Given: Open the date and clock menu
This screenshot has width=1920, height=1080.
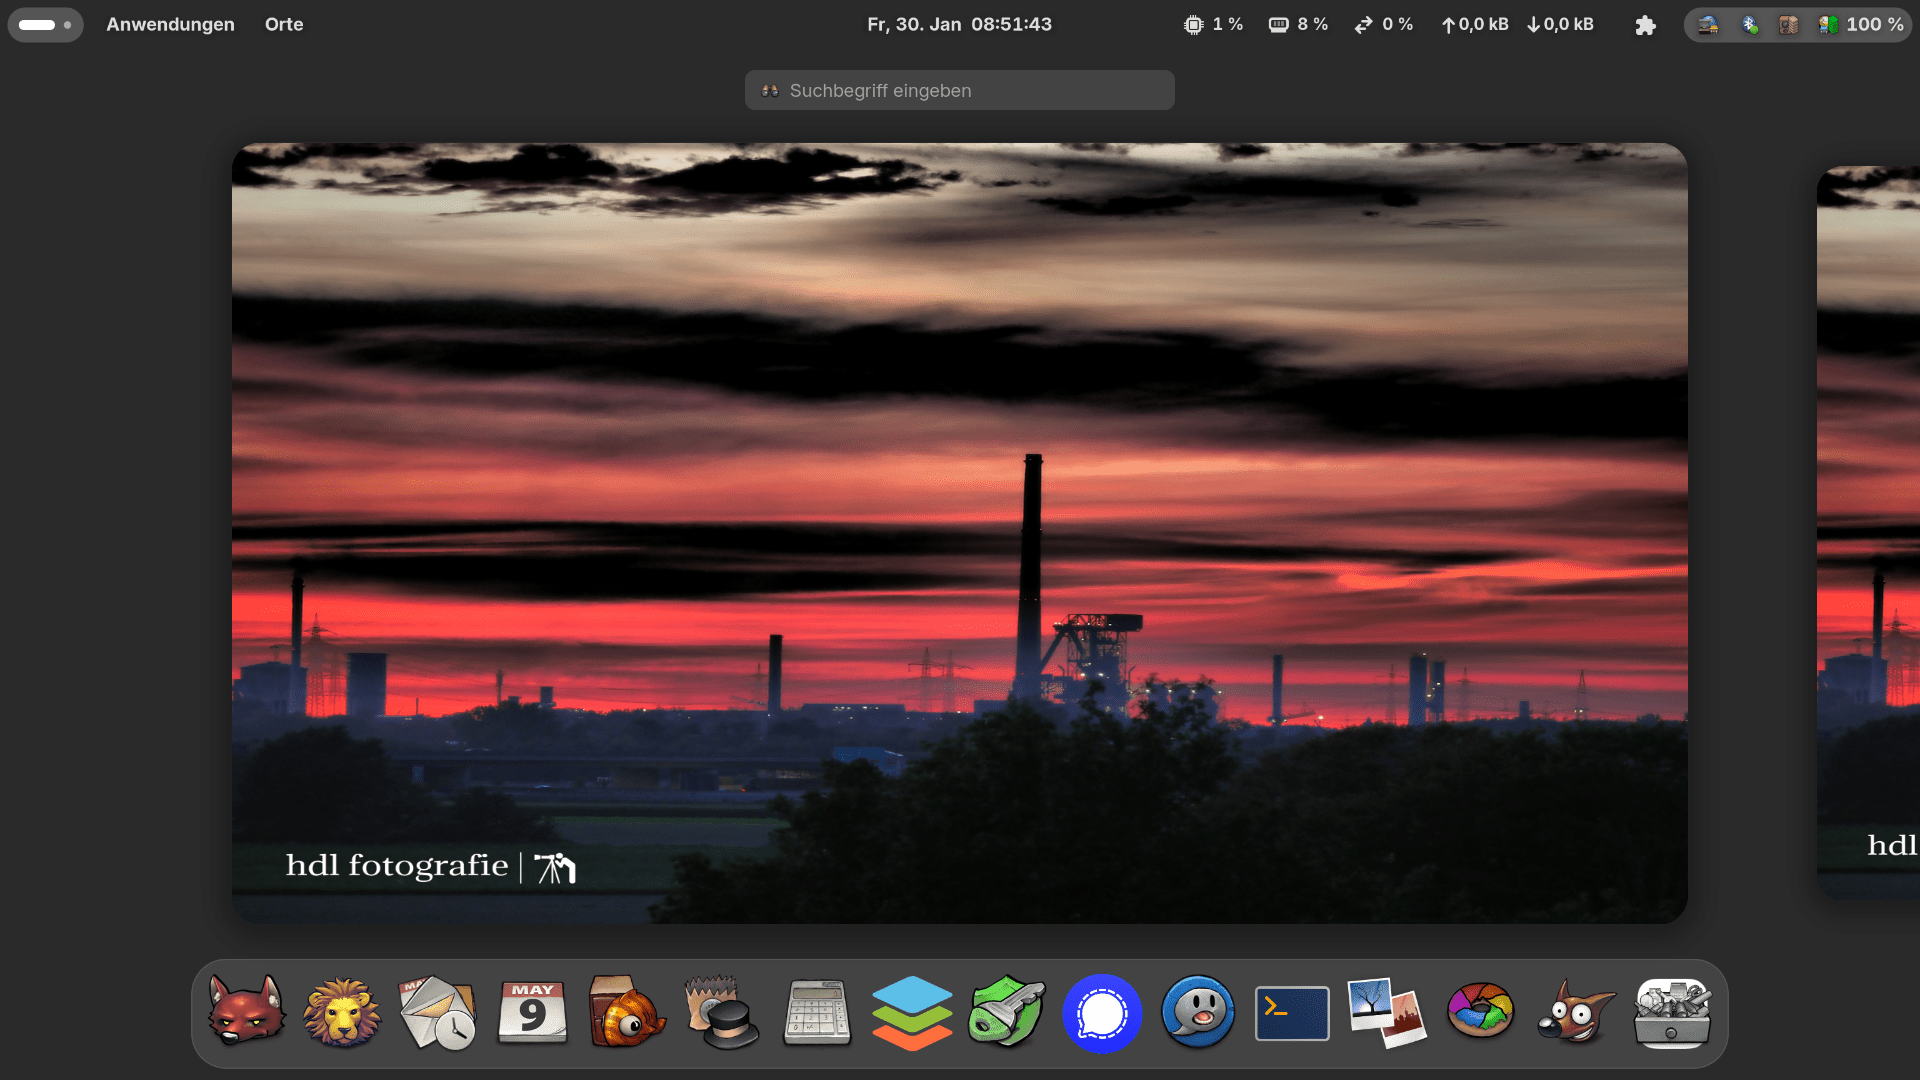Looking at the screenshot, I should [x=959, y=24].
